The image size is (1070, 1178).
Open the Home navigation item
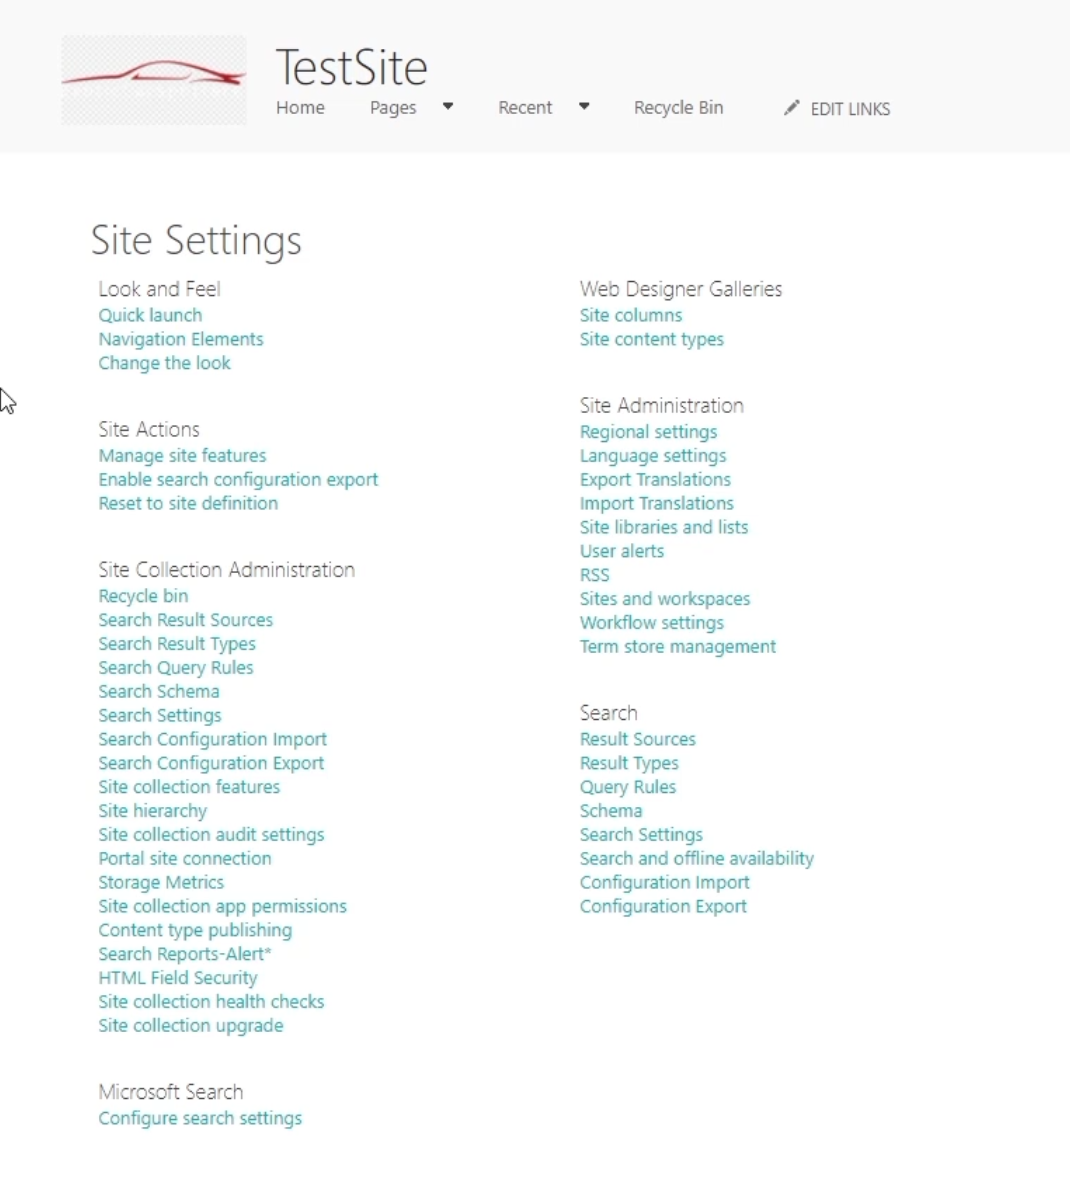point(300,108)
